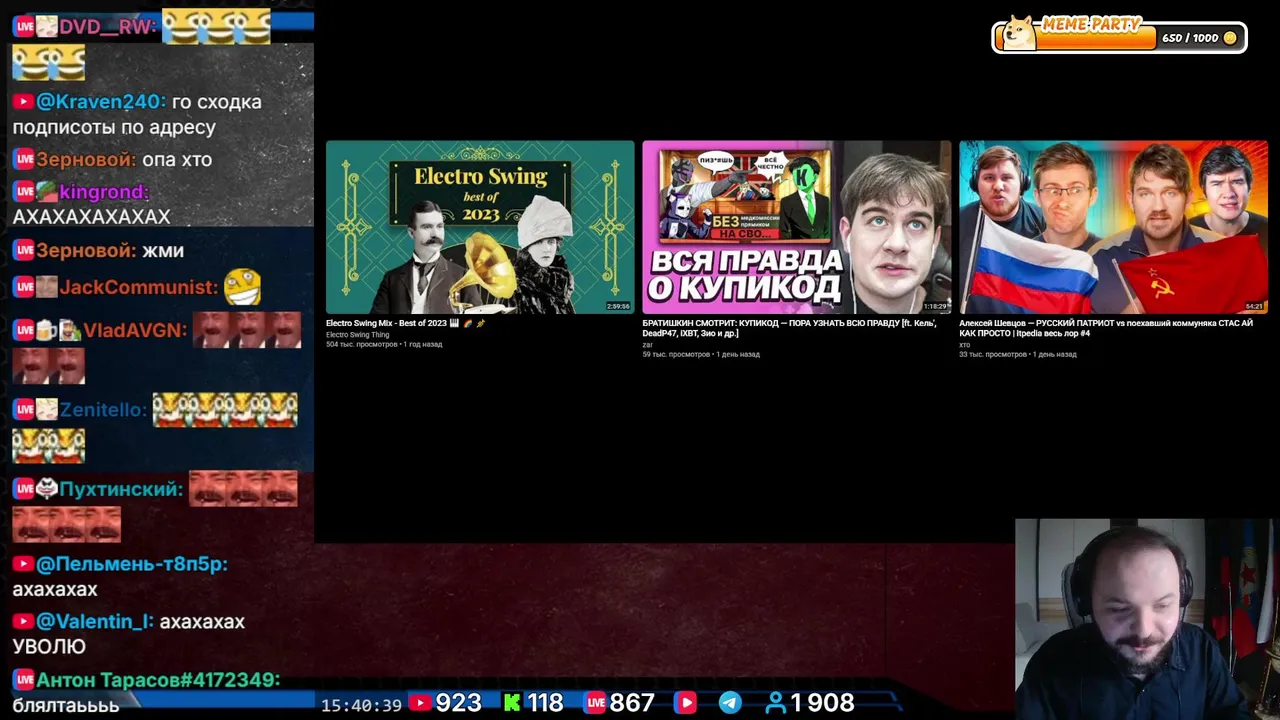Open the 'БРАТИШКИН СМОТРИТ: КУПИКОД' video title
This screenshot has width=1280, height=720.
[789, 328]
